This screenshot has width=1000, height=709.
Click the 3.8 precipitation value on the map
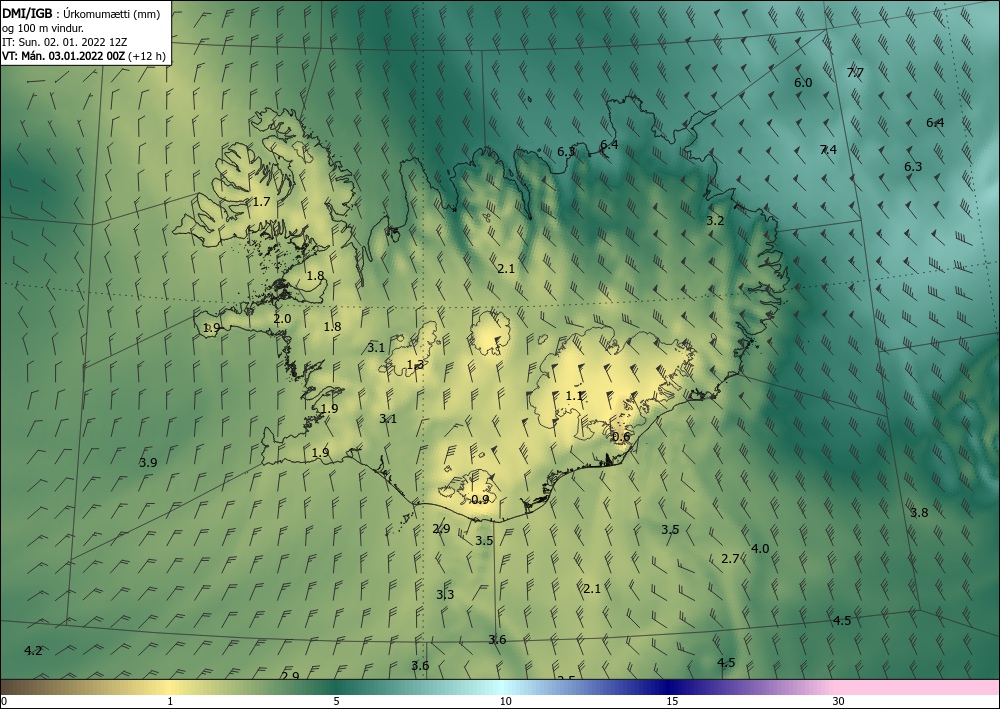click(919, 513)
